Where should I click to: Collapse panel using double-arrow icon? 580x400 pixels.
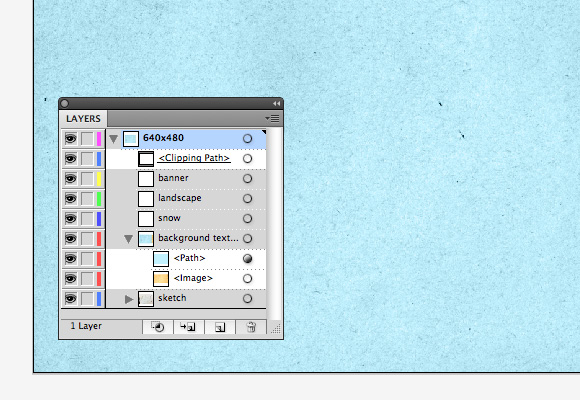point(276,104)
